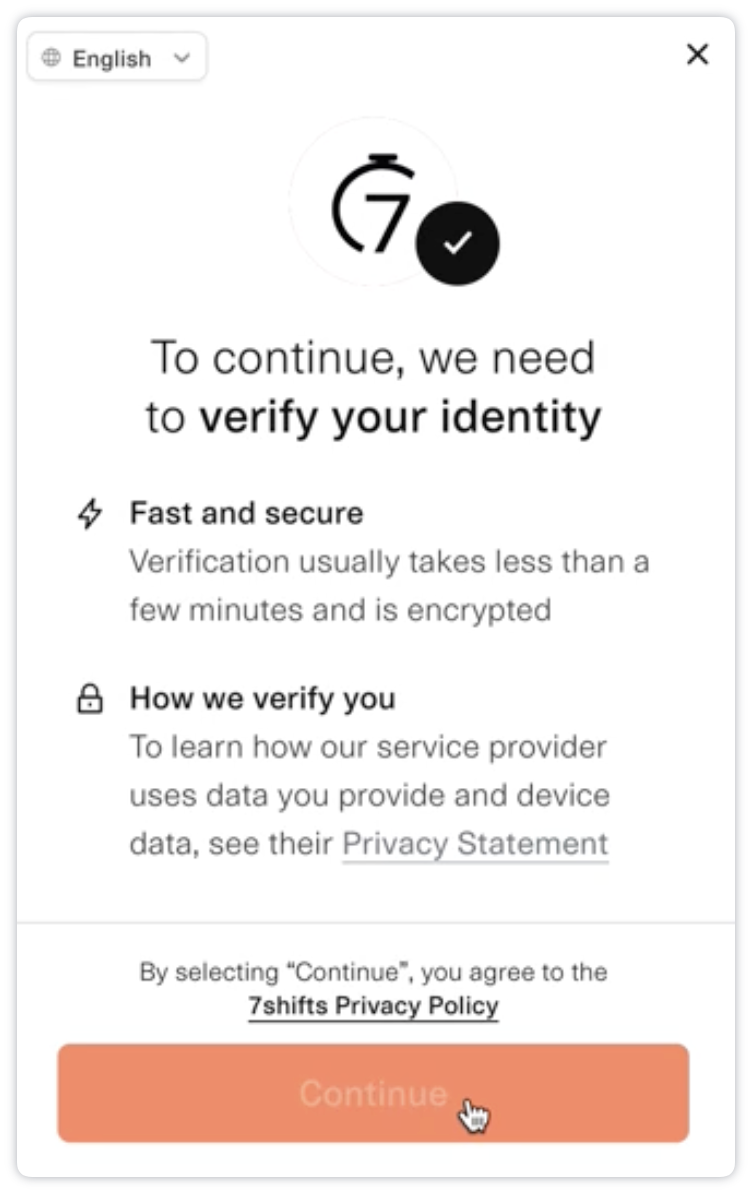Click the service provider data description
This screenshot has width=752, height=1194.
coord(369,795)
